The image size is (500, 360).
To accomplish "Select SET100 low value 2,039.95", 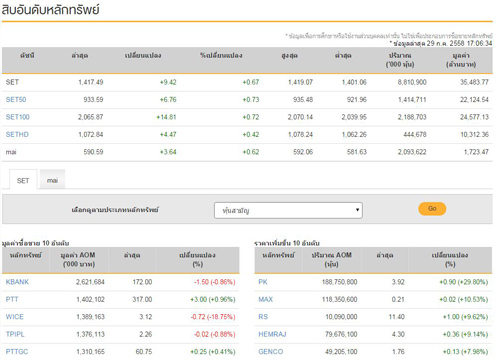I will click(354, 117).
